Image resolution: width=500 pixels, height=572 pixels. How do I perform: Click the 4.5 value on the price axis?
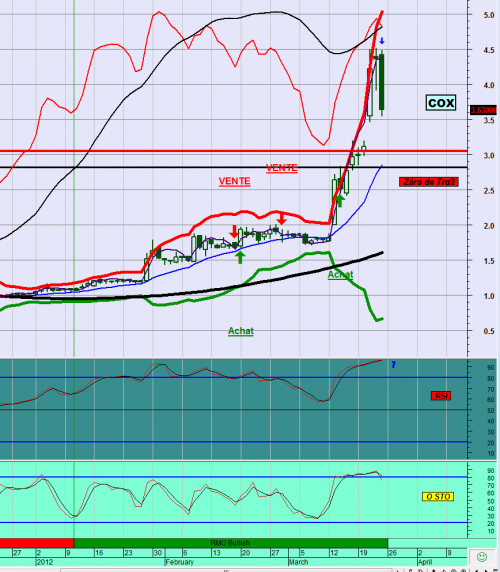pyautogui.click(x=488, y=50)
